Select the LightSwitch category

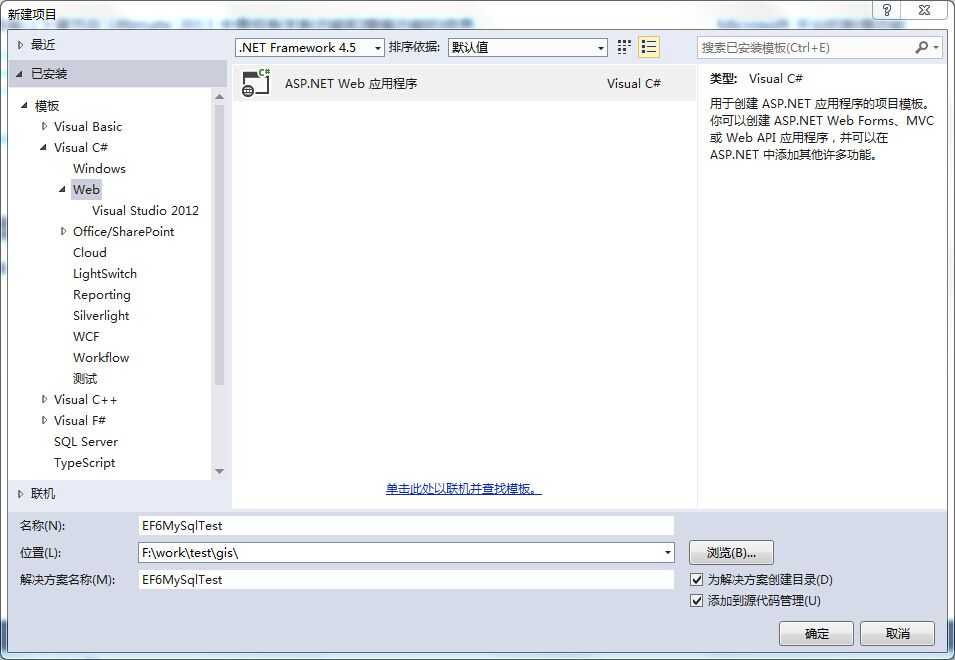(105, 274)
